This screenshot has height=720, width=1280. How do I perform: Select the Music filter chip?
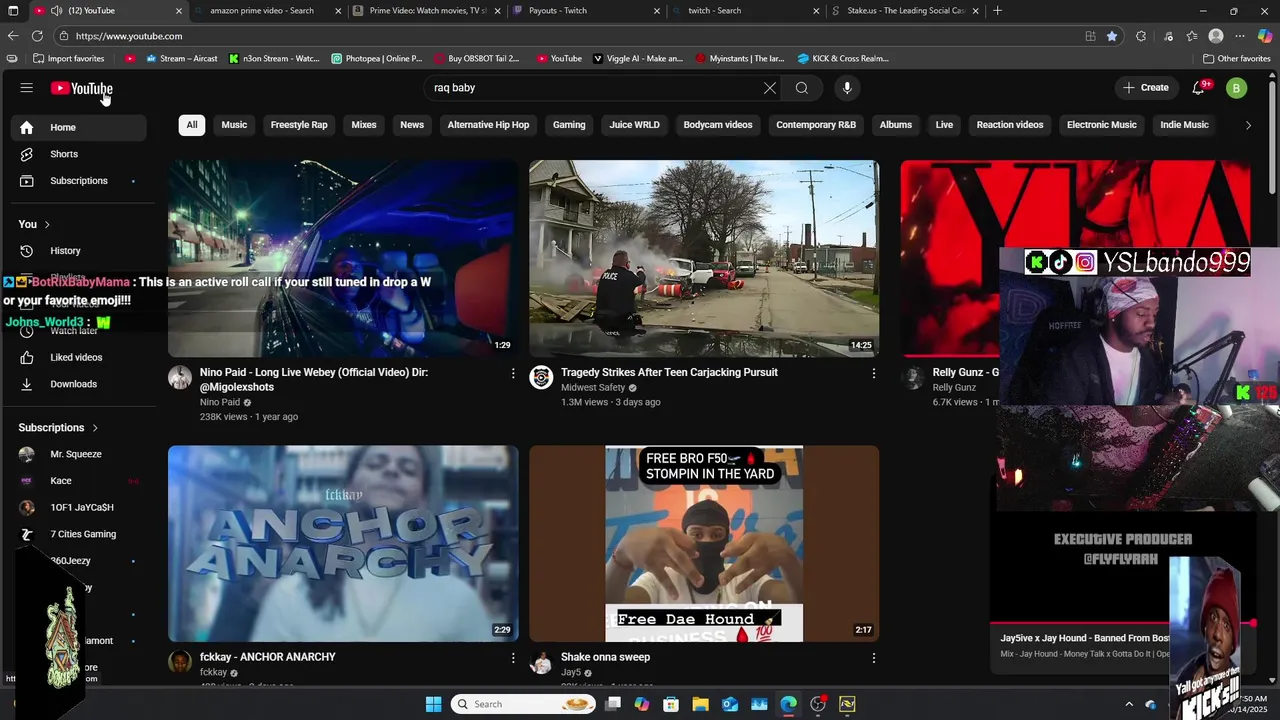(234, 125)
